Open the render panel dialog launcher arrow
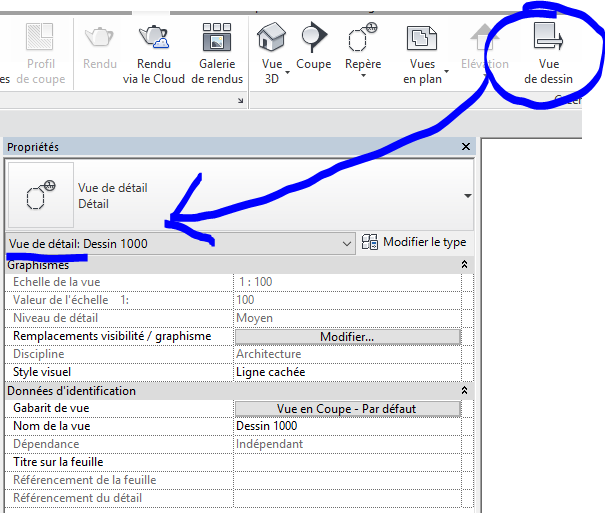 click(x=240, y=101)
